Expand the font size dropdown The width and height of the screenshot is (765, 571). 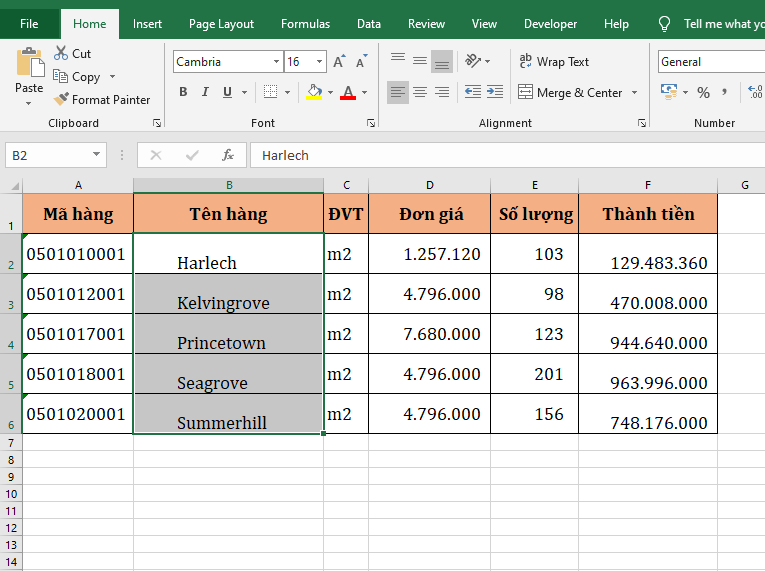(x=321, y=62)
